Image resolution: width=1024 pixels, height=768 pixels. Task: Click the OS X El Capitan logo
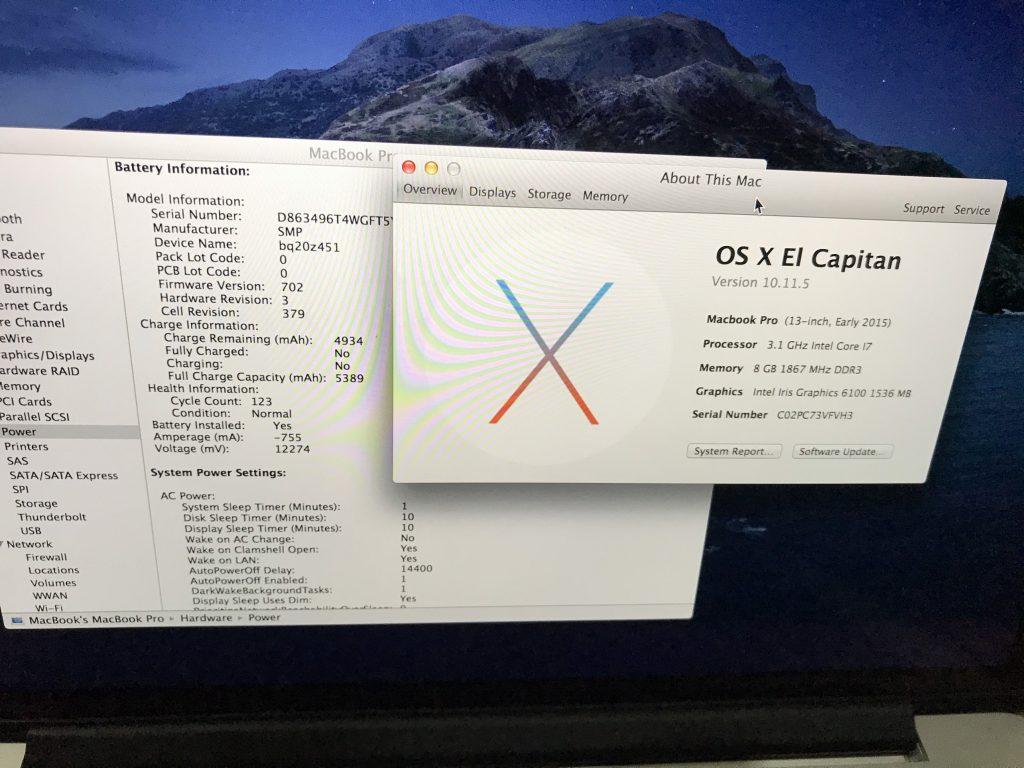[x=550, y=353]
